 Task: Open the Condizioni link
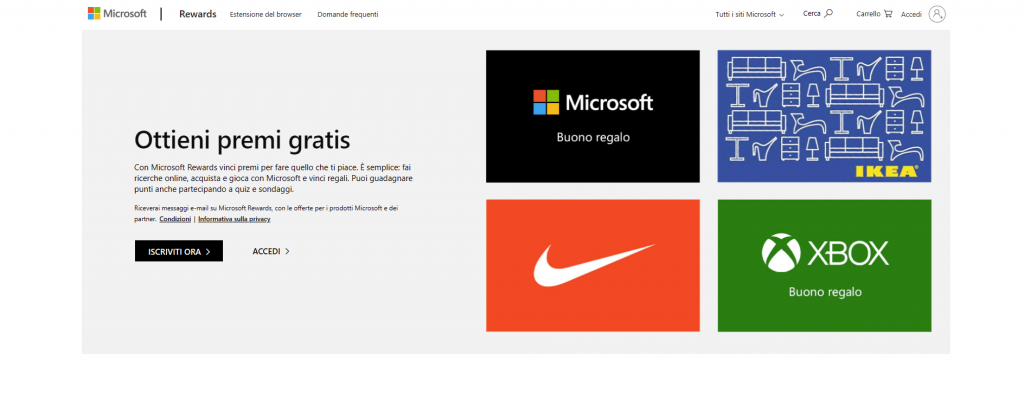tap(175, 219)
